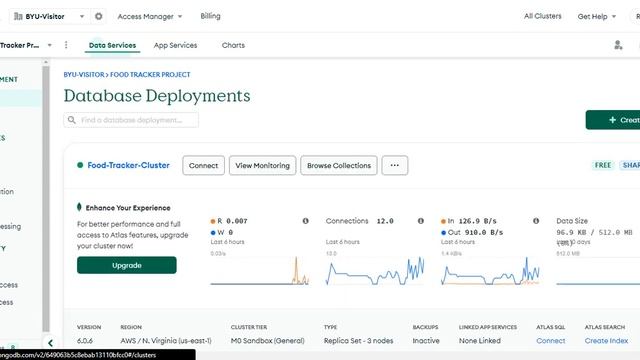This screenshot has height=360, width=640.
Task: Click the Connections line chart
Action: click(x=375, y=270)
